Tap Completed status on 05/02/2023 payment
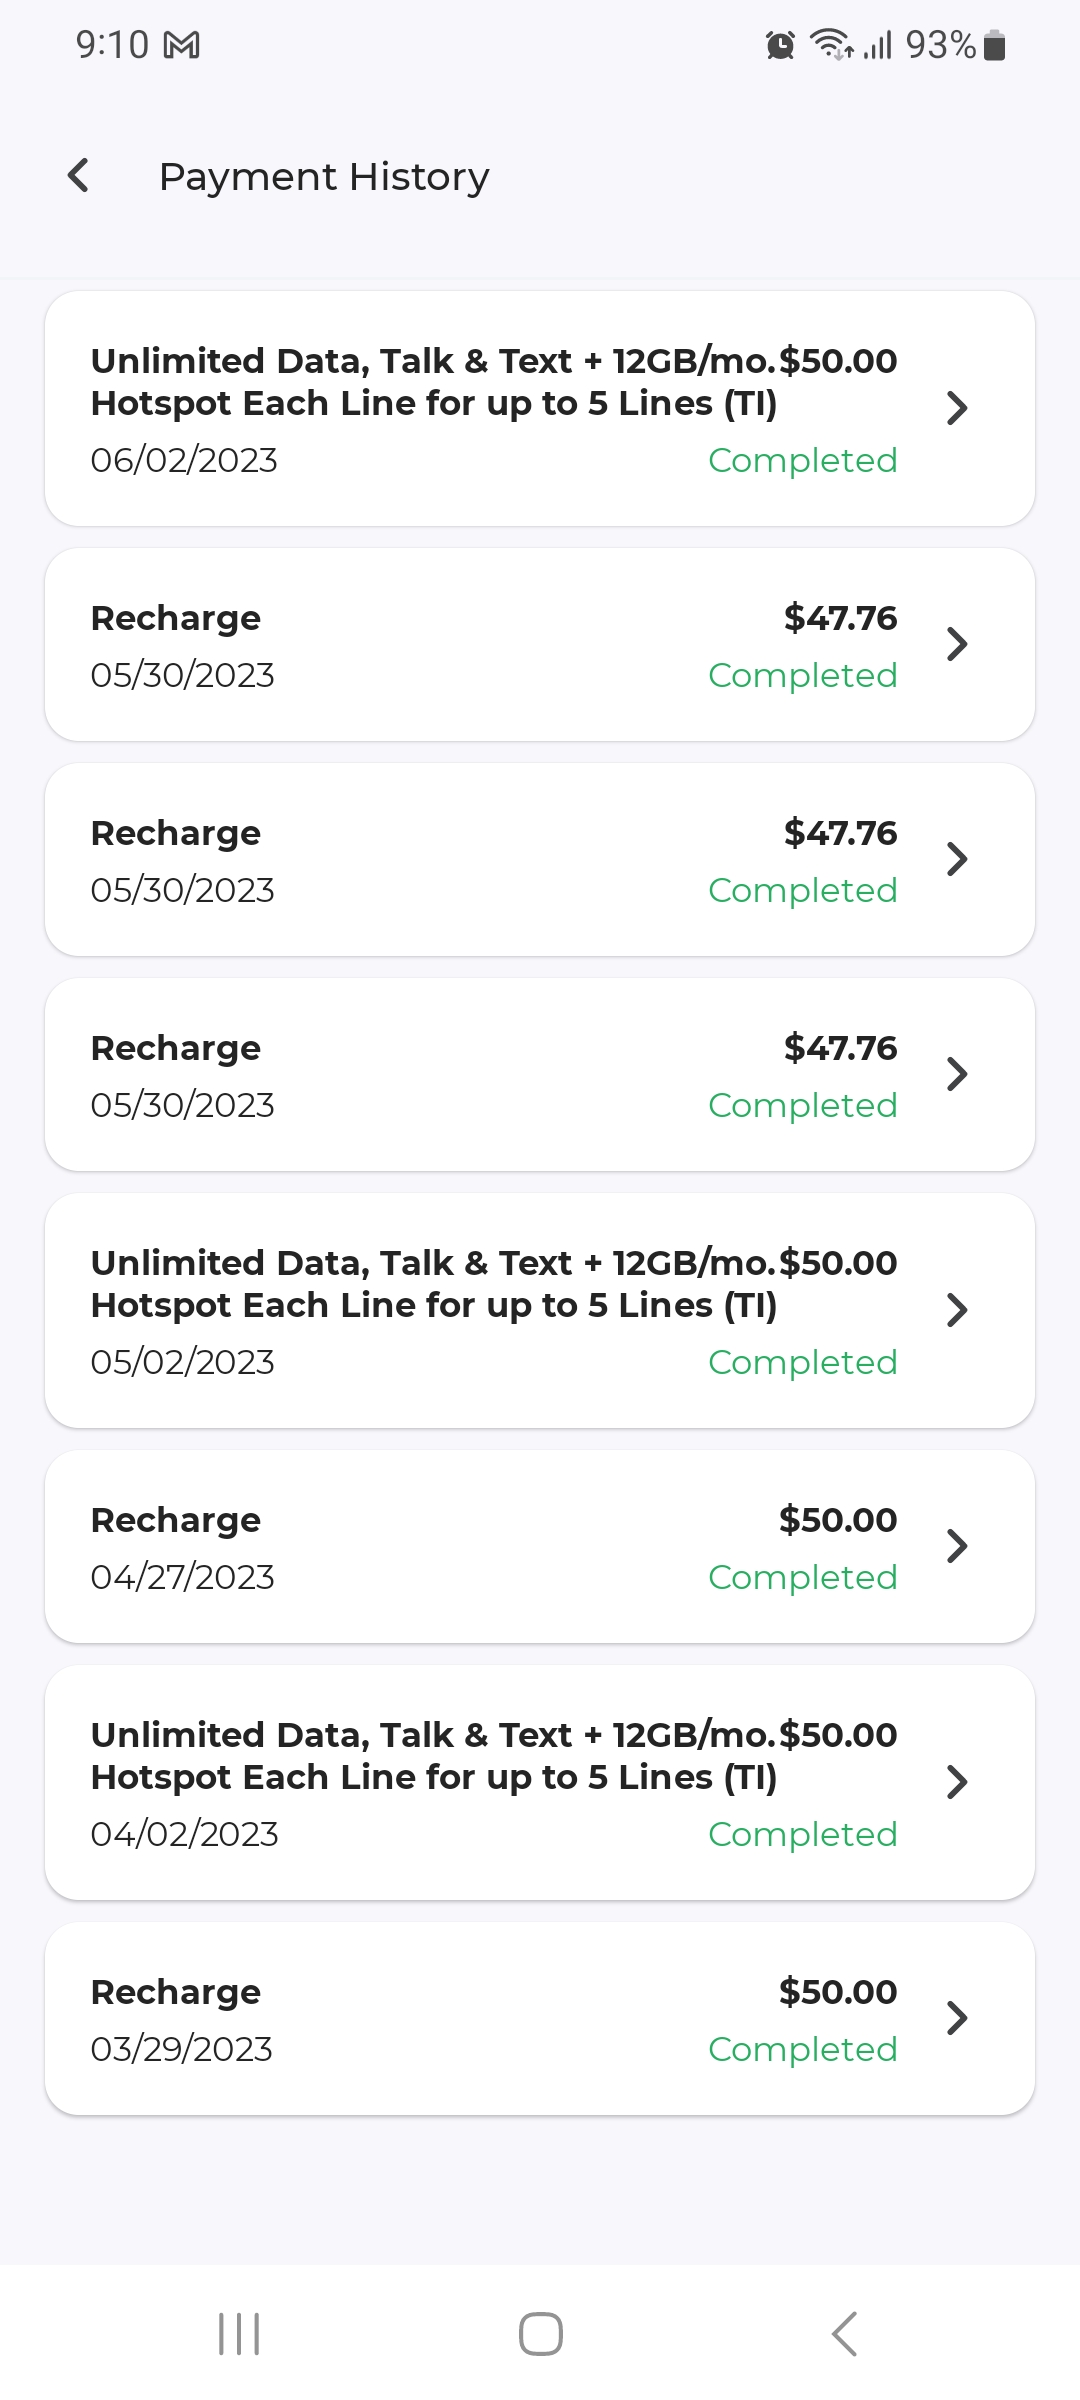 click(802, 1362)
